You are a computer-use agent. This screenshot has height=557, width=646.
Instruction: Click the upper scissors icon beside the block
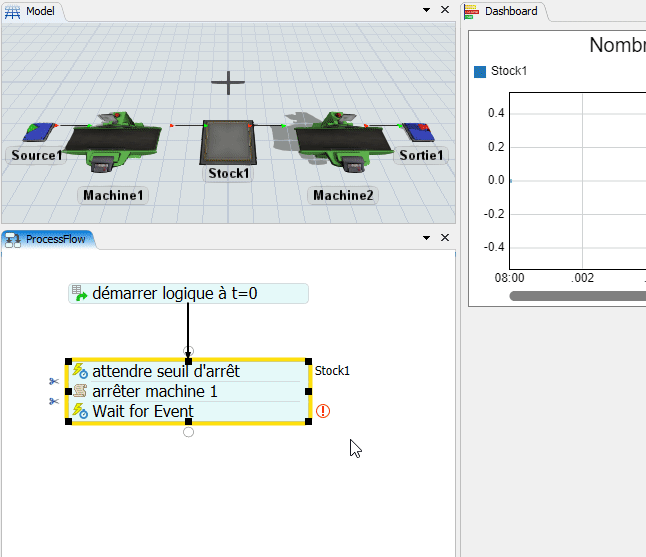[54, 381]
